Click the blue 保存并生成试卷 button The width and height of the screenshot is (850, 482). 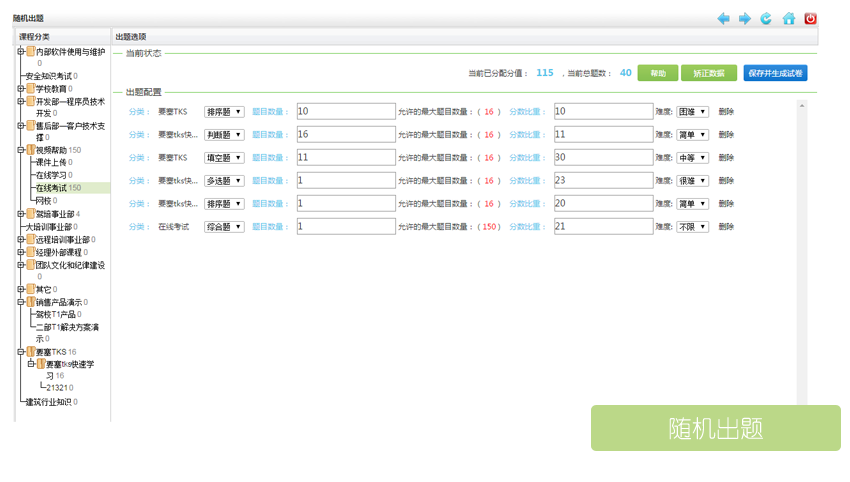point(775,73)
